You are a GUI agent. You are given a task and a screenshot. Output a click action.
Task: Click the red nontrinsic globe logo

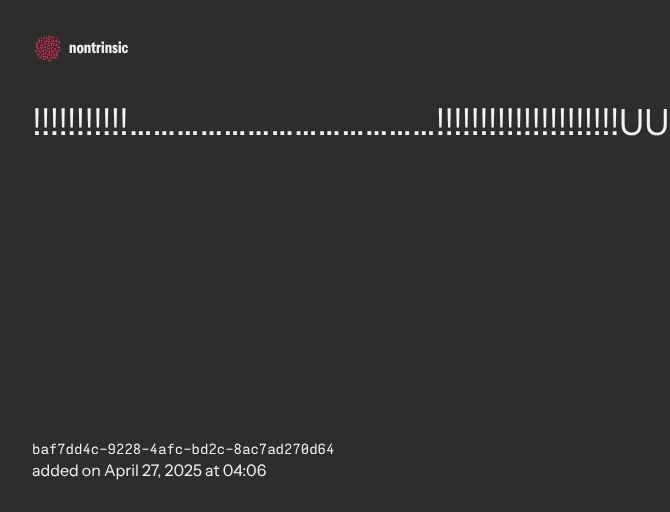(47, 48)
